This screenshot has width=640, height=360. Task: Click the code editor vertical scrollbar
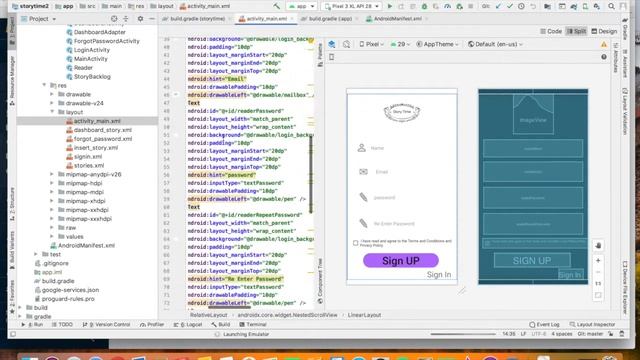[x=311, y=175]
